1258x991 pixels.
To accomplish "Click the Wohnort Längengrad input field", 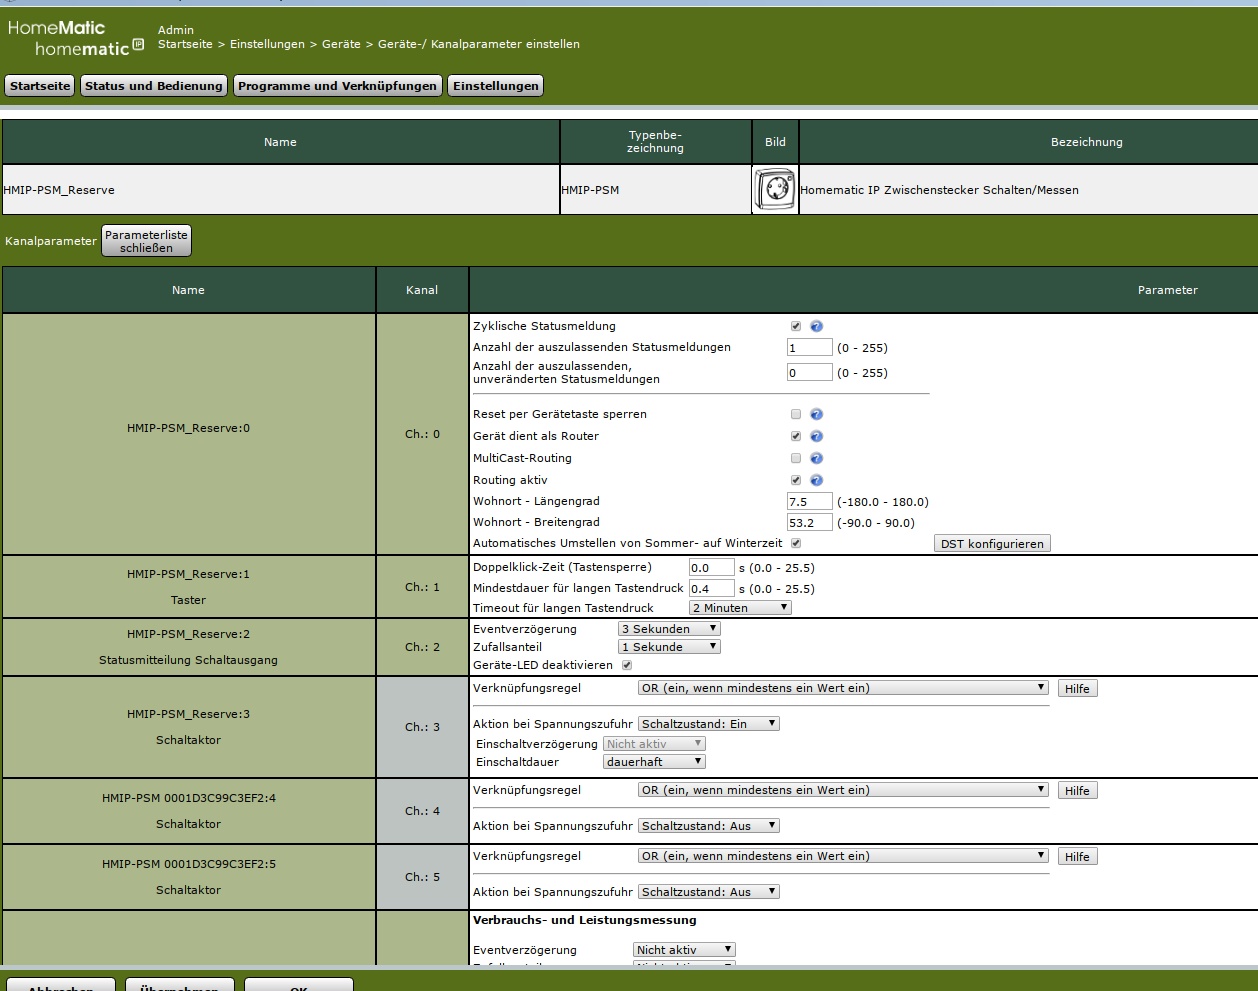I will point(809,502).
